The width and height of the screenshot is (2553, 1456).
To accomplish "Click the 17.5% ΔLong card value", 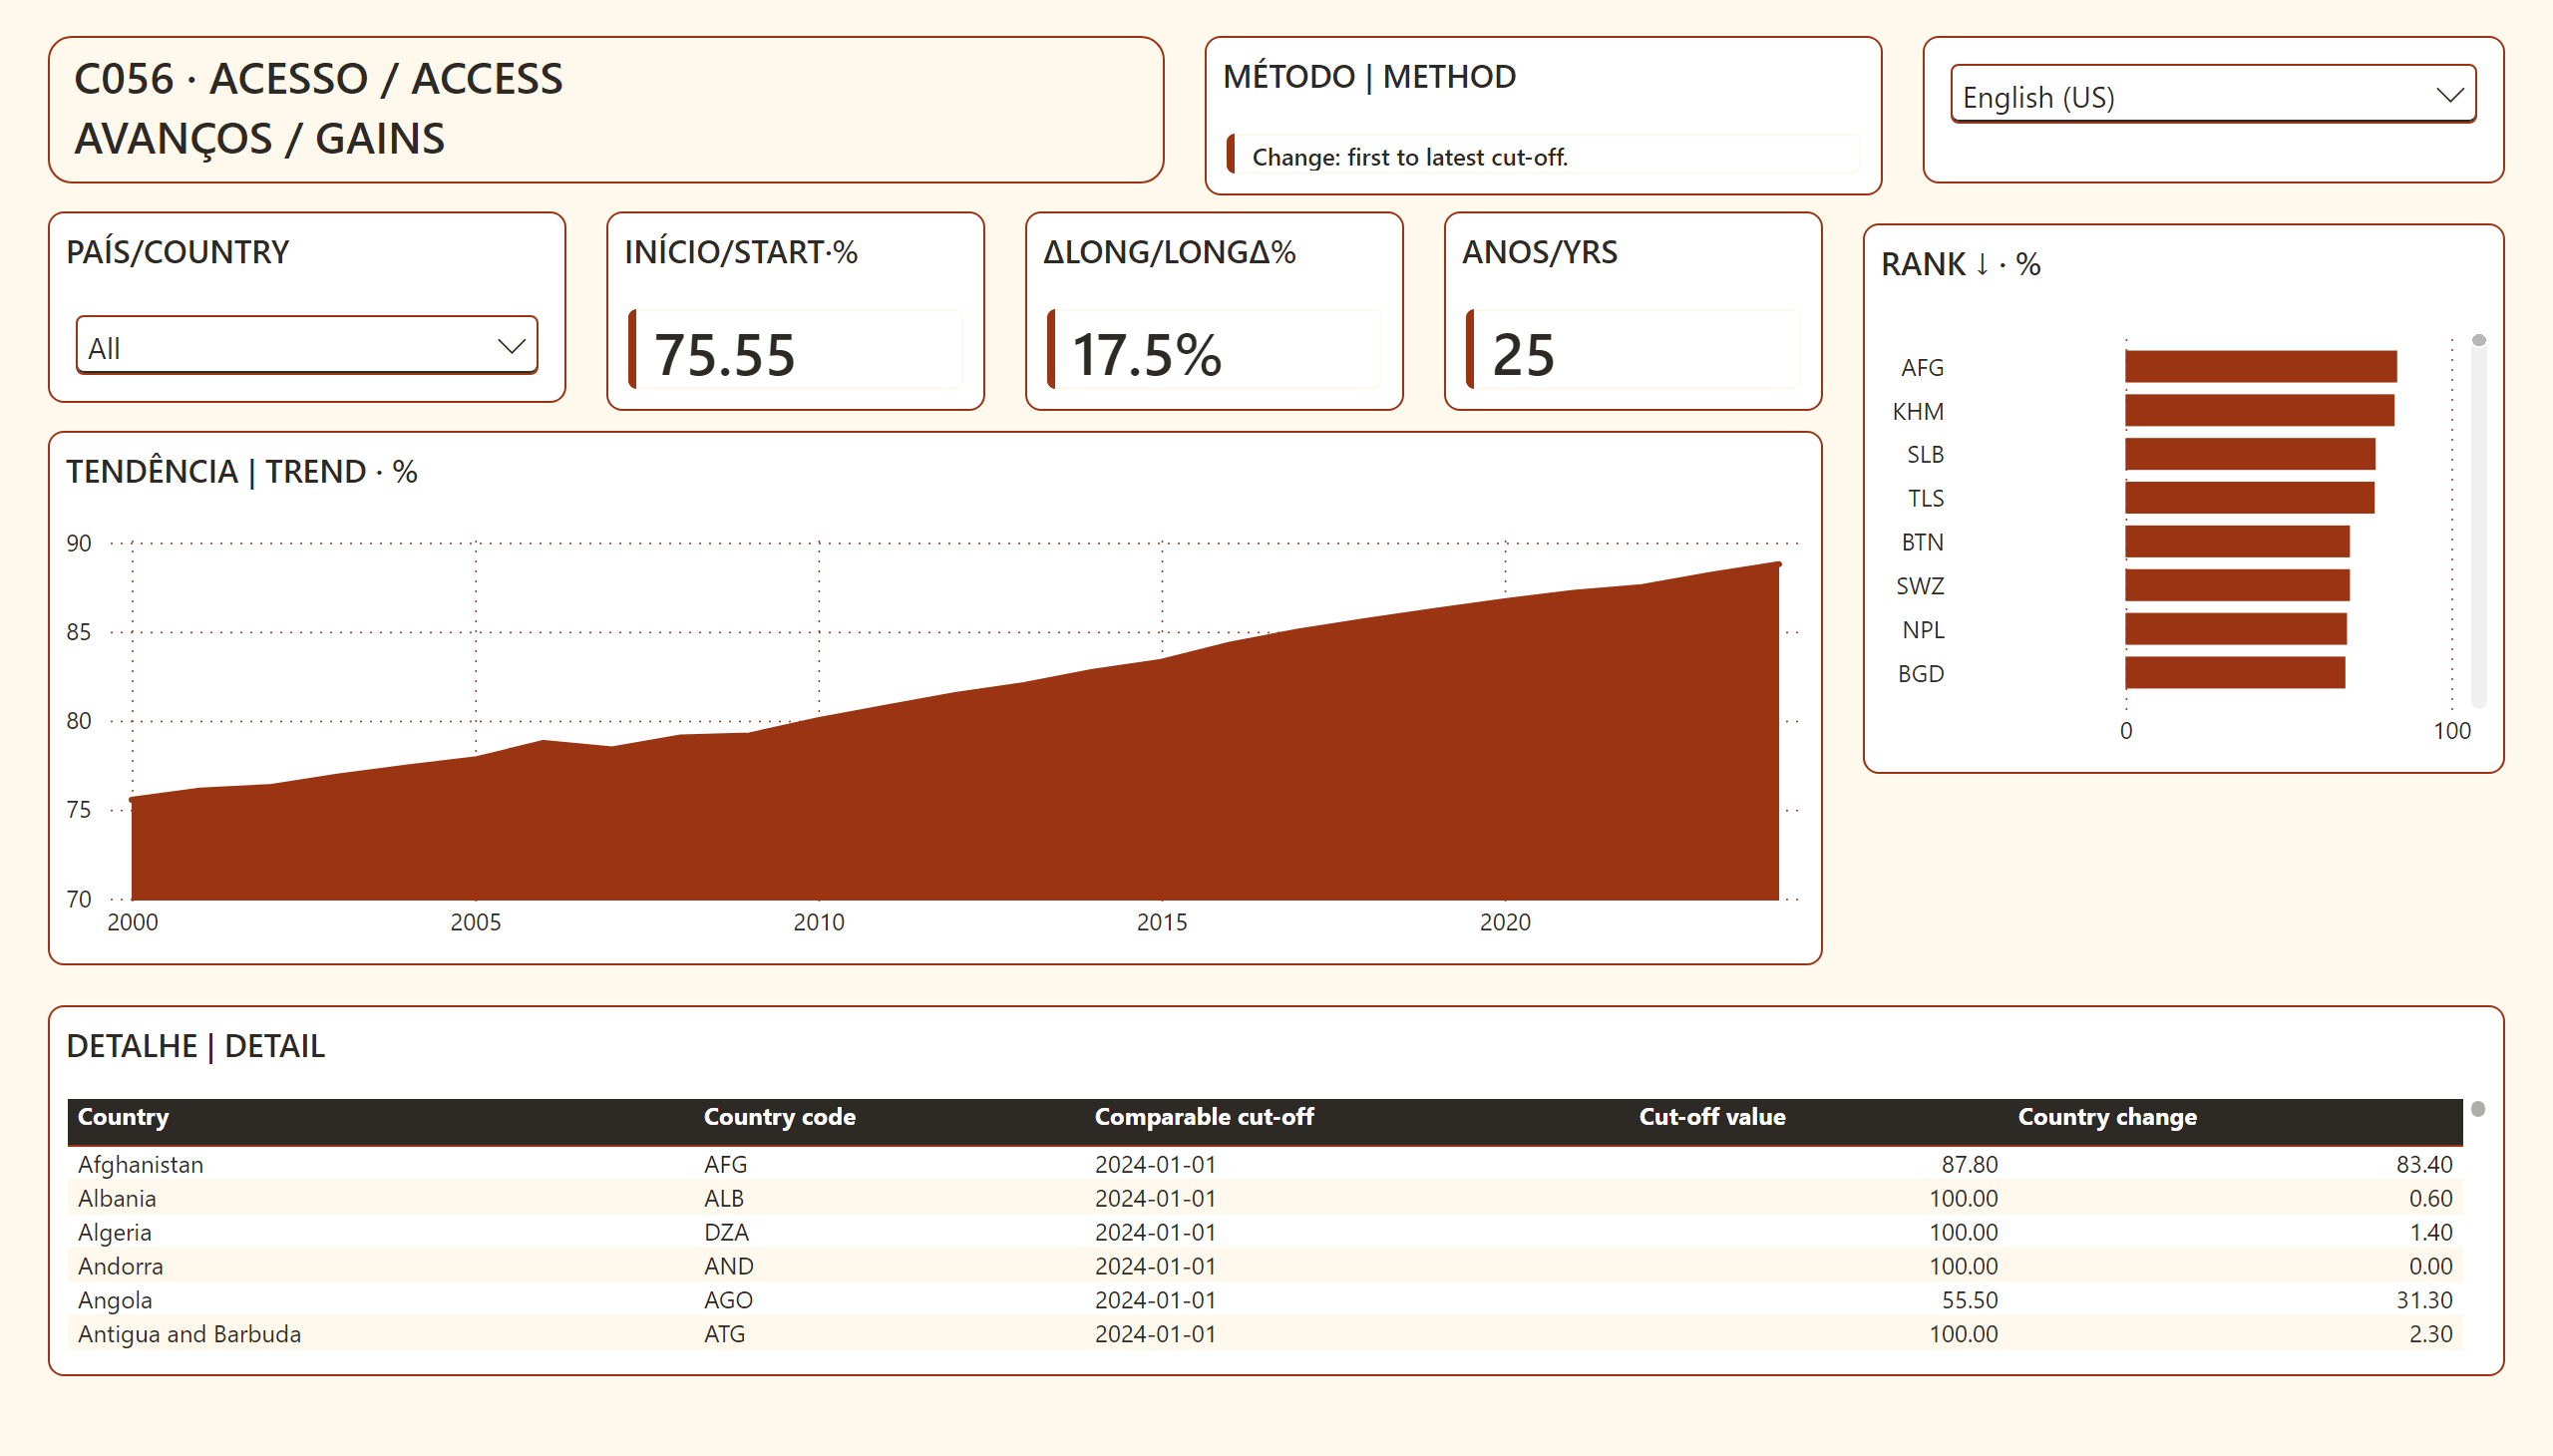I will click(1146, 354).
